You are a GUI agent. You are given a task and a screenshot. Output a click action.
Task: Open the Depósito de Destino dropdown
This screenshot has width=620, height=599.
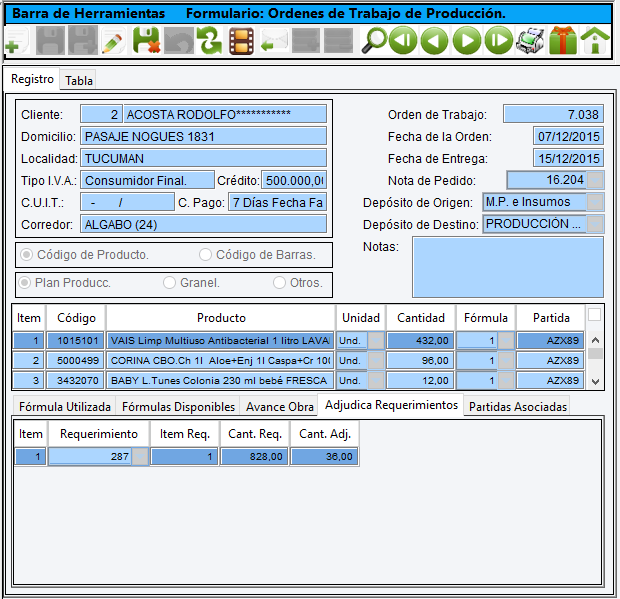click(x=595, y=224)
